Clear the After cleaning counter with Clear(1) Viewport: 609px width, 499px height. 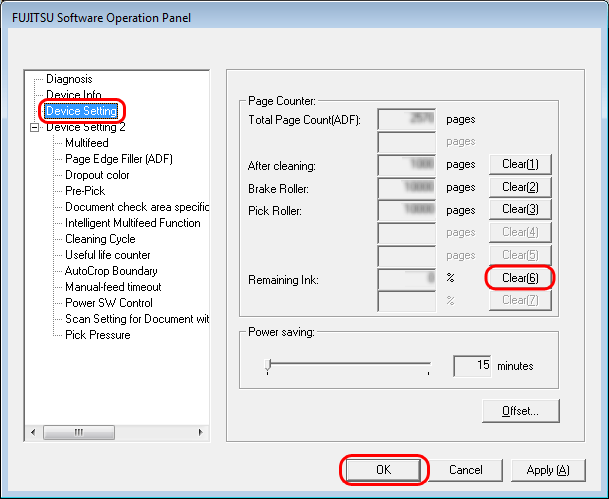pyautogui.click(x=520, y=165)
